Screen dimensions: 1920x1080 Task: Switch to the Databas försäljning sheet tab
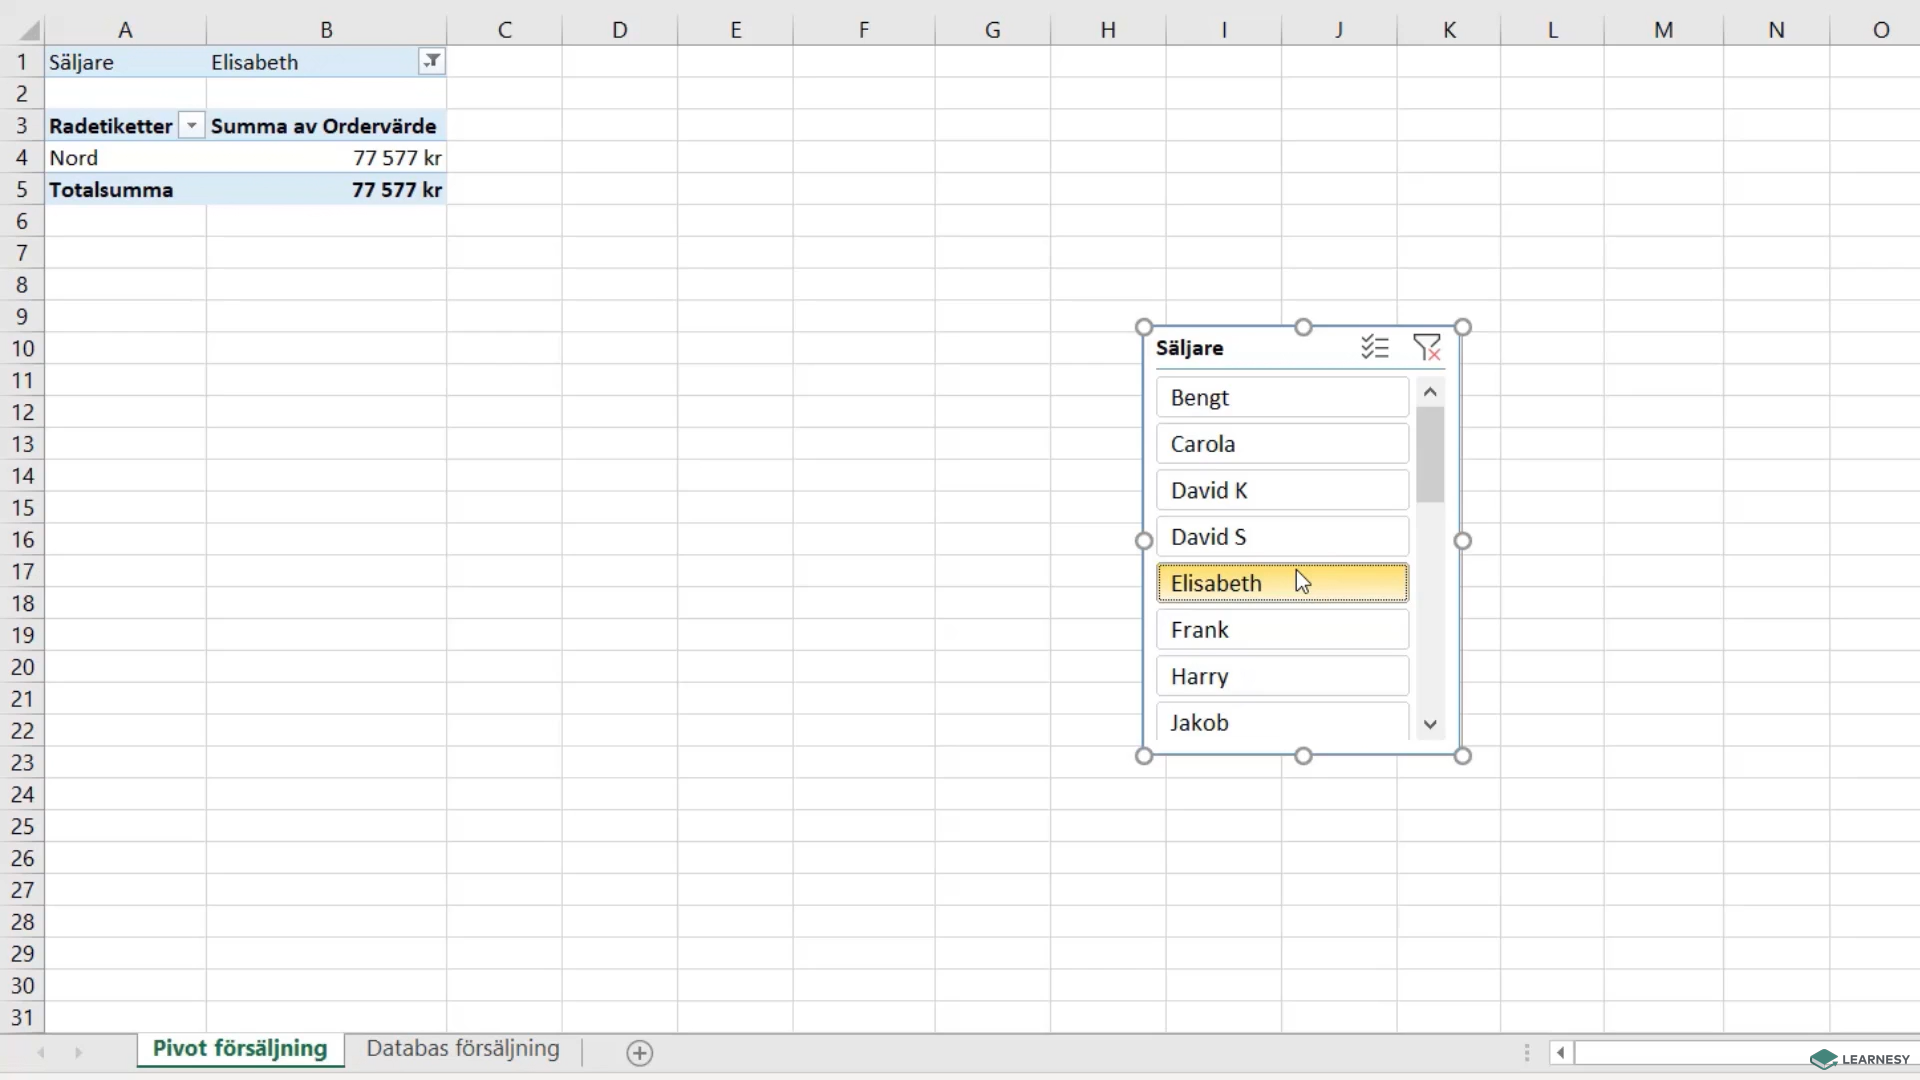(x=463, y=1049)
